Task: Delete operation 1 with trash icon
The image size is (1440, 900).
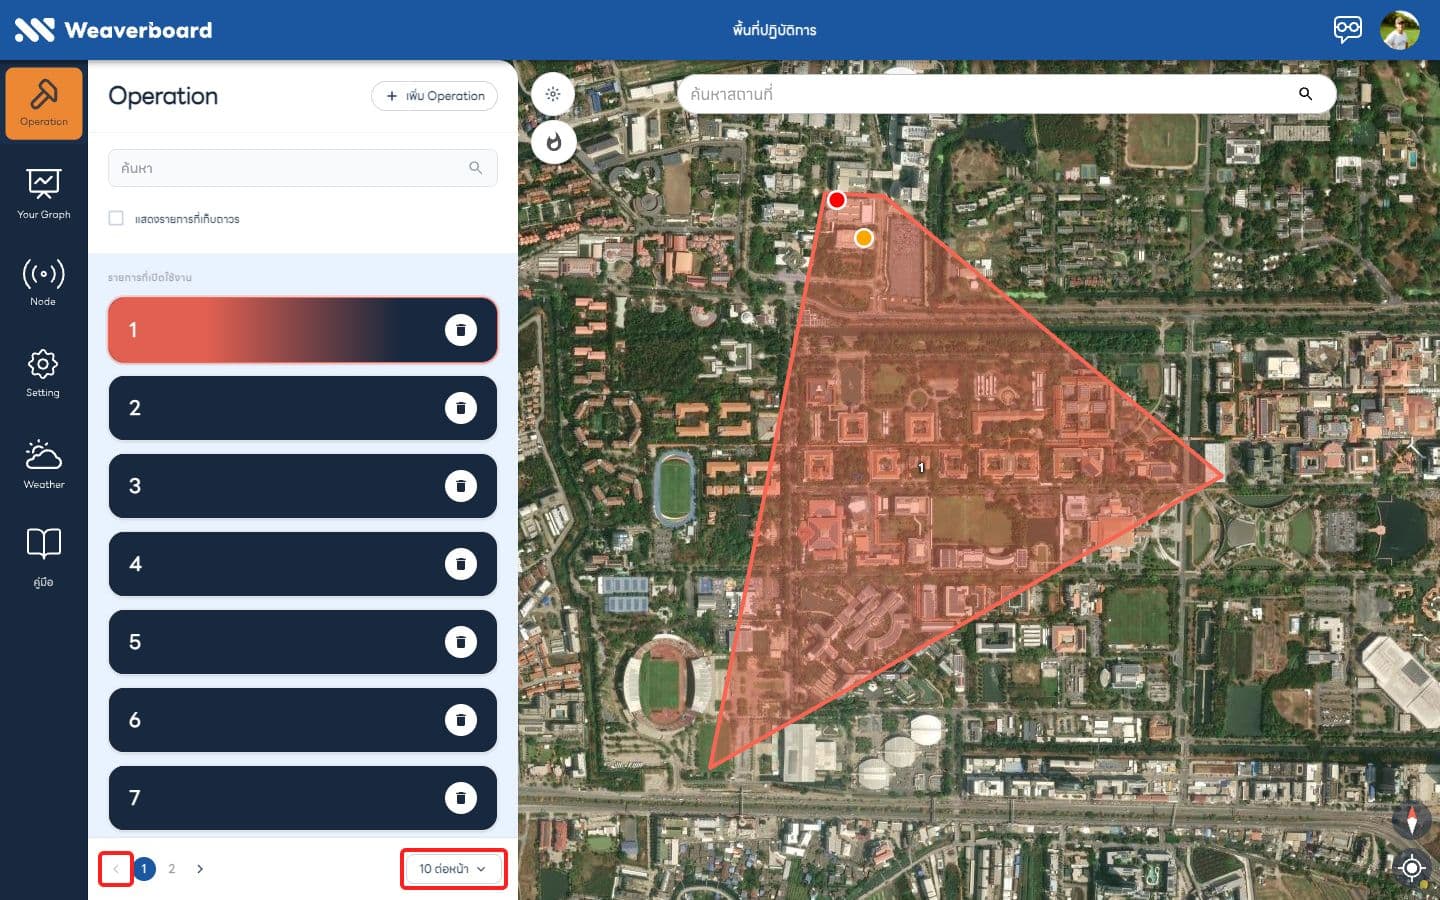Action: click(461, 330)
